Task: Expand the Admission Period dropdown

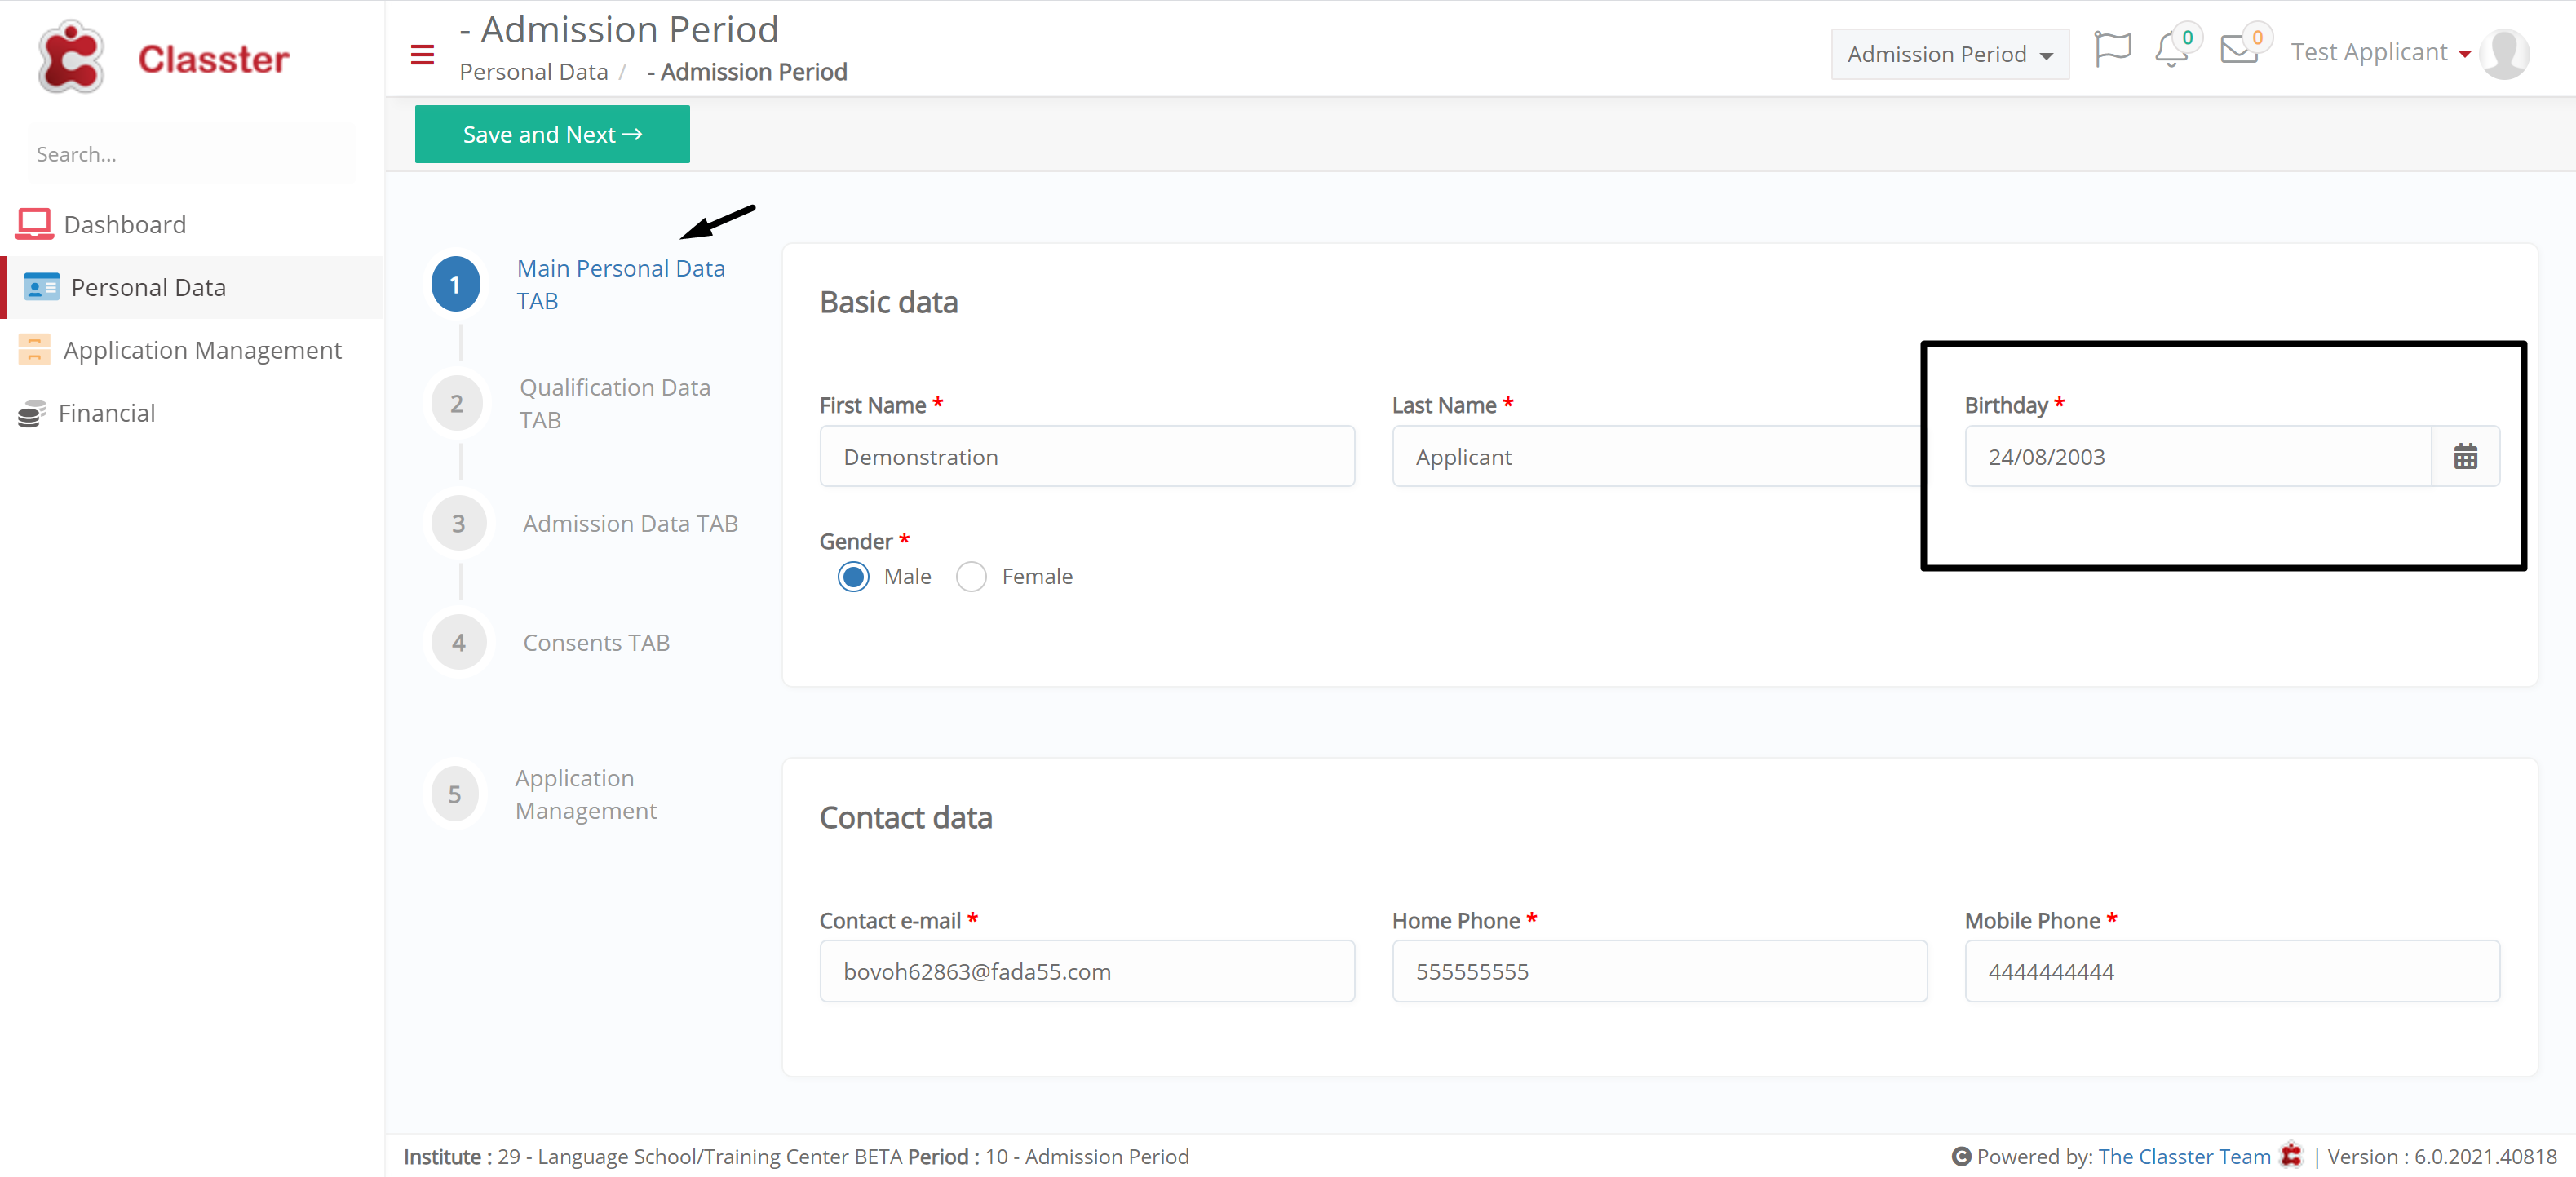Action: pos(1950,54)
